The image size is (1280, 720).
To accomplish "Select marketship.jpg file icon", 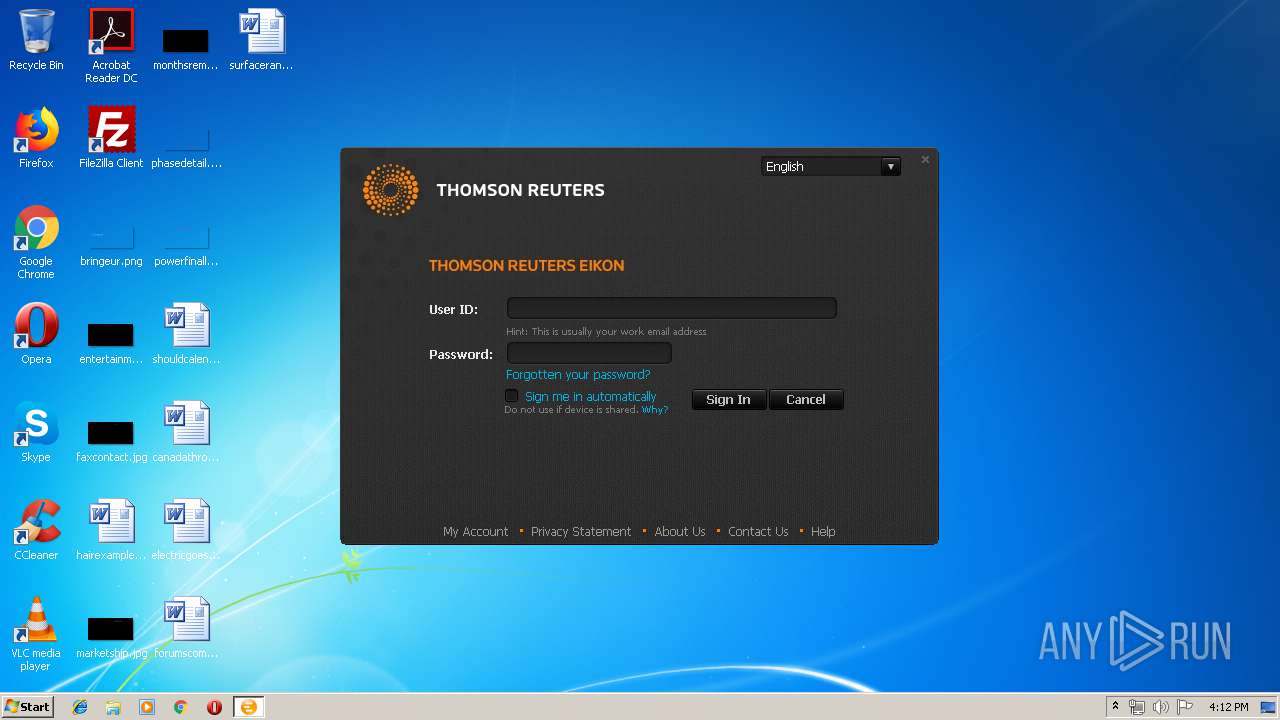I will [x=111, y=636].
